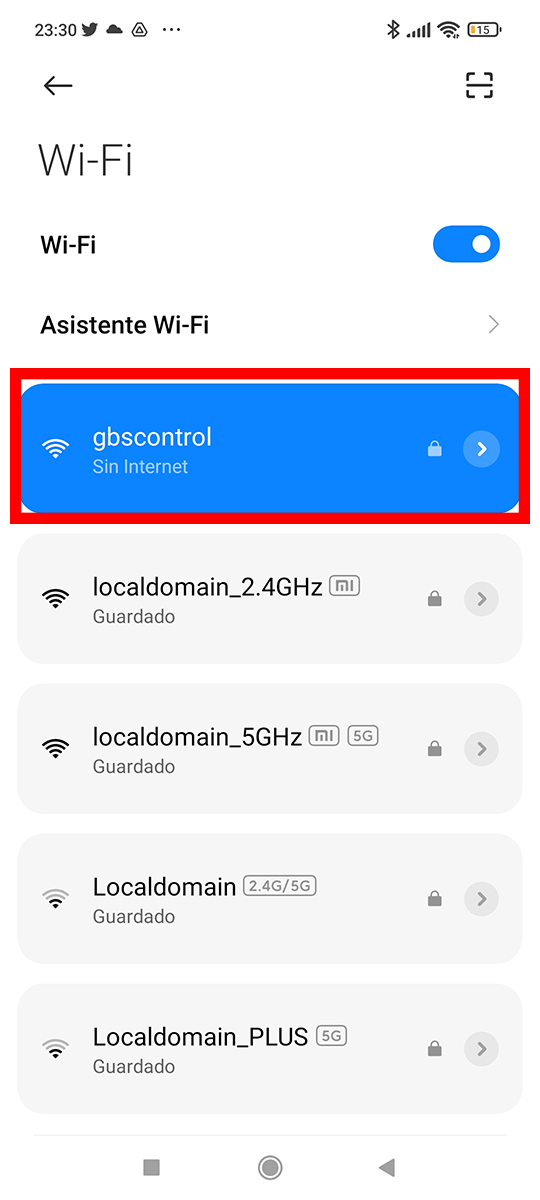The height and width of the screenshot is (1200, 540).
Task: Tap the recent apps square button
Action: coord(152,1167)
